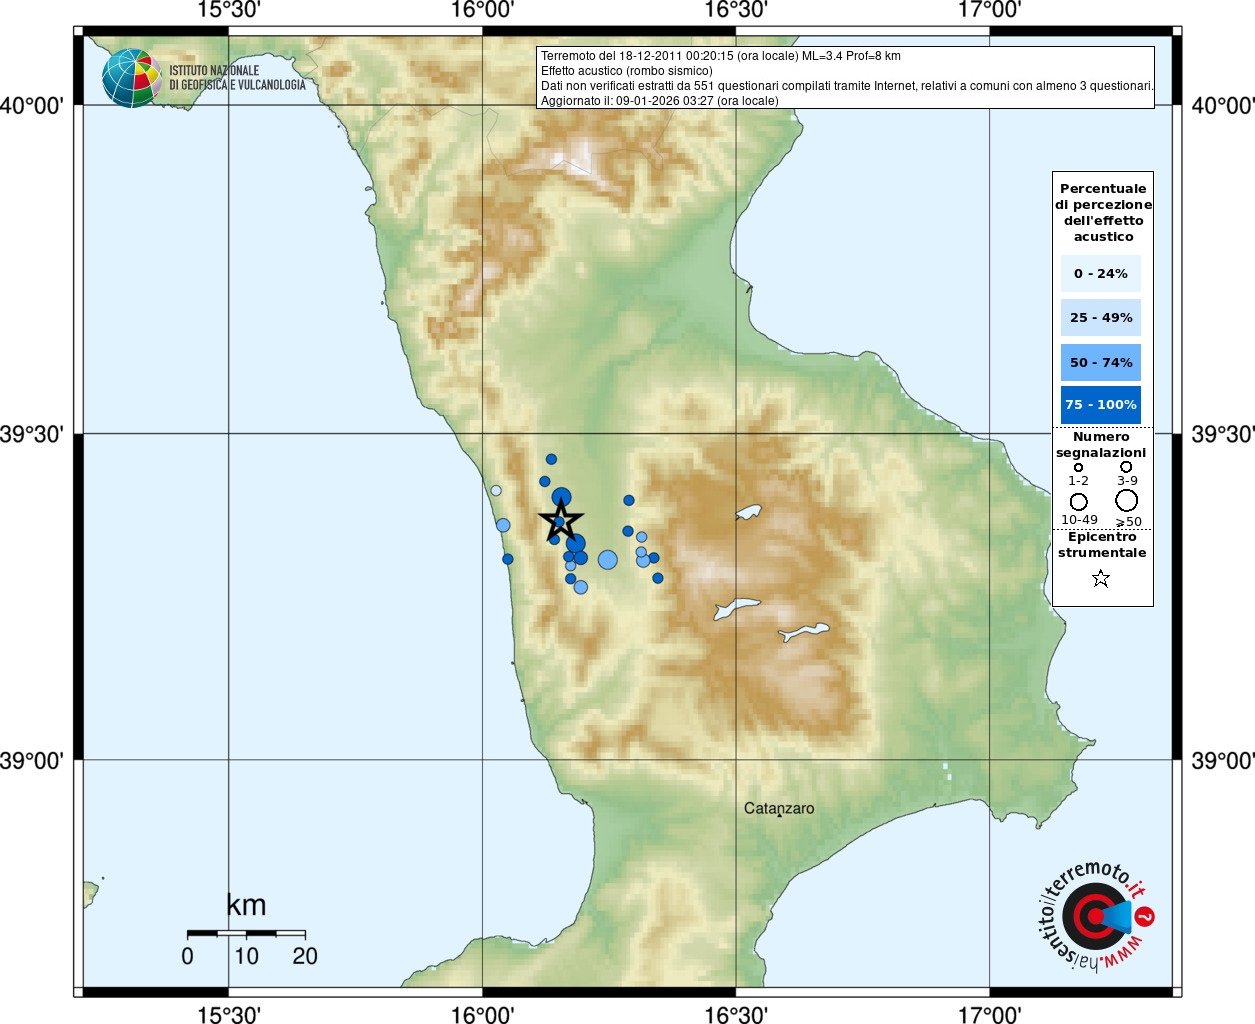Click the large light-blue circle east of epicenter
The height and width of the screenshot is (1024, 1255).
pos(608,560)
